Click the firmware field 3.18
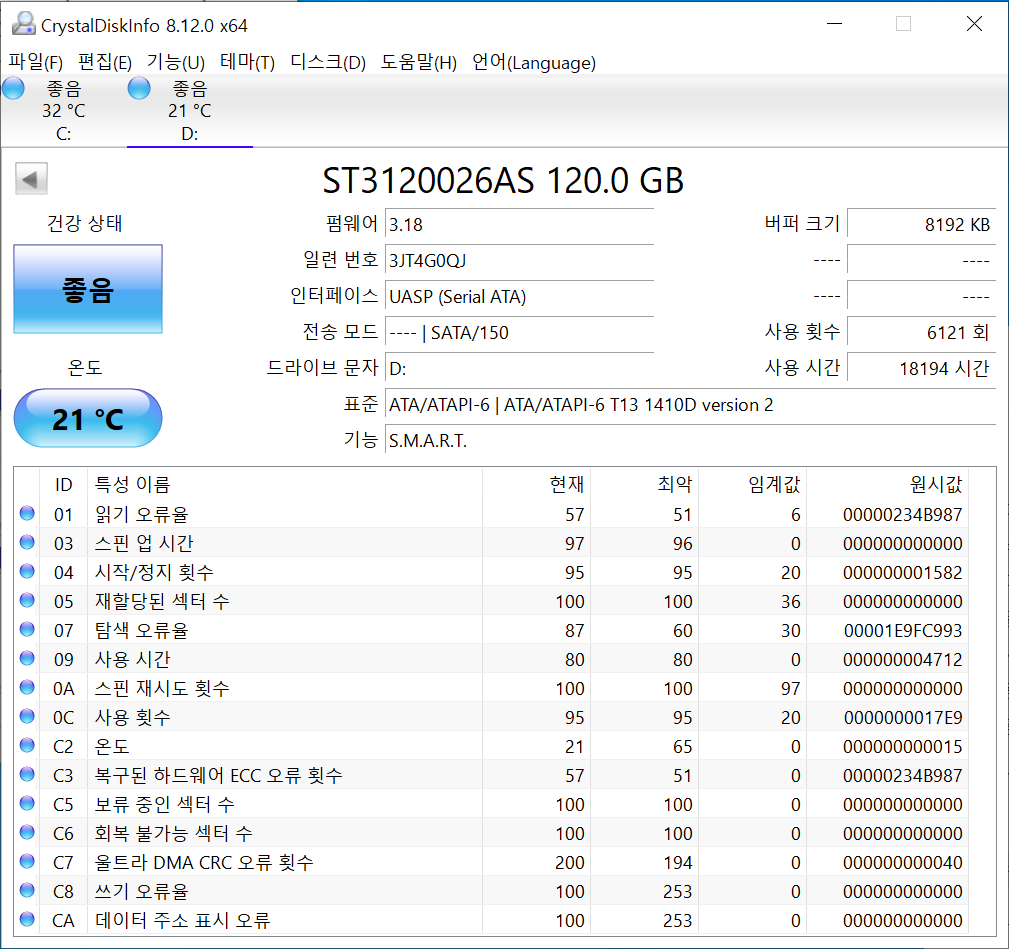Screen dimensions: 1009x949 (519, 225)
